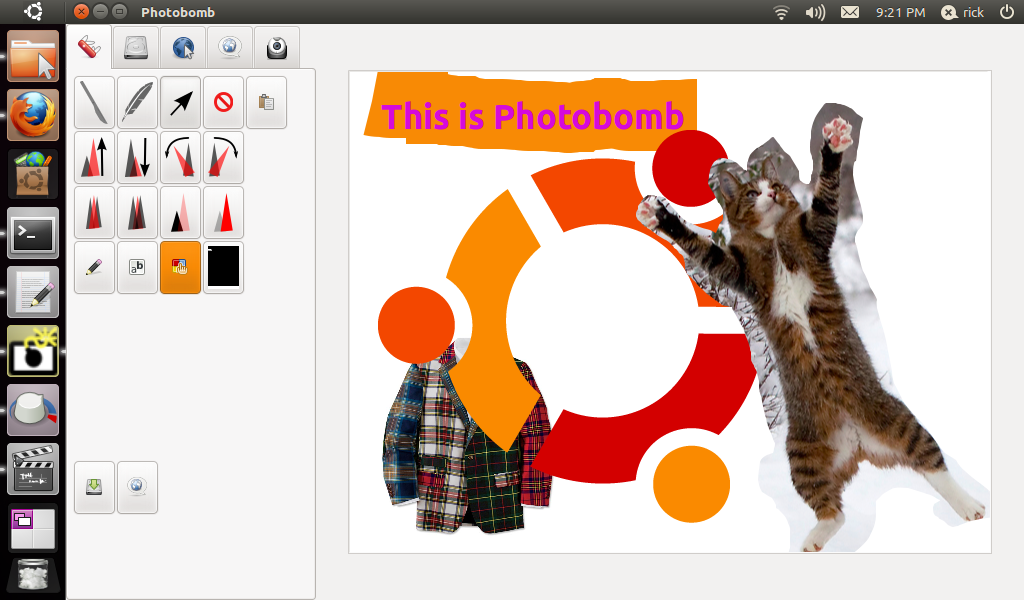The image size is (1024, 600).
Task: Click the solid red triangle opacity icon
Action: click(x=223, y=212)
